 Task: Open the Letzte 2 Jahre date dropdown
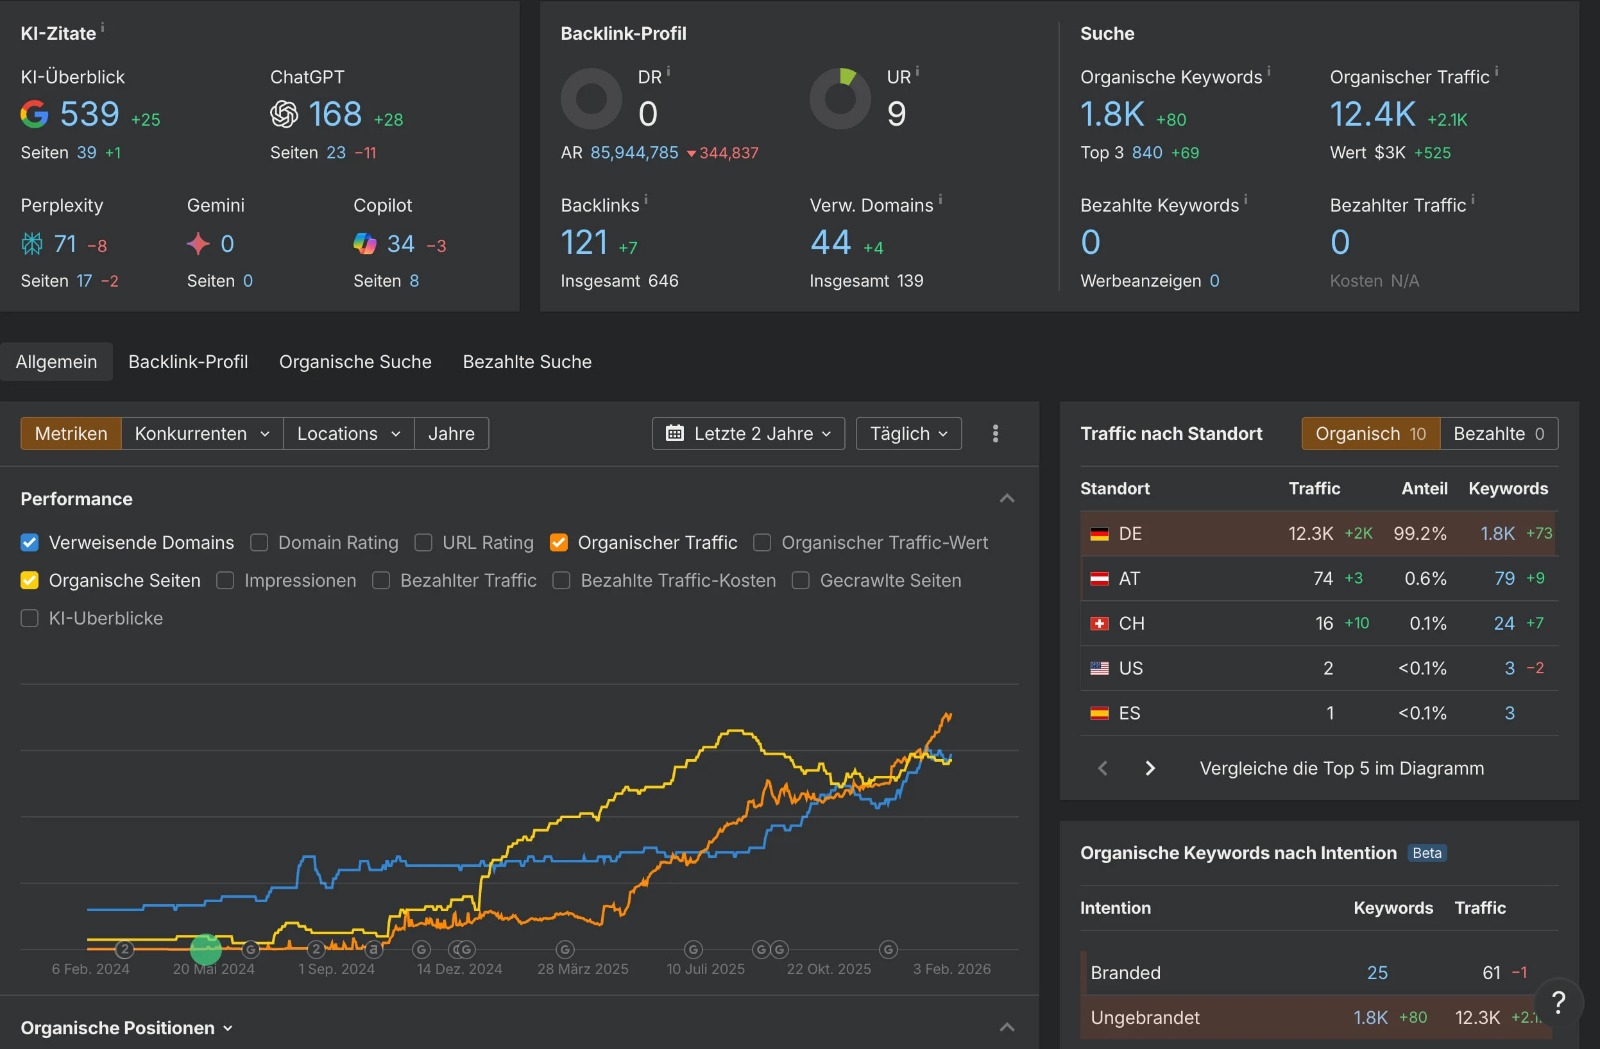pos(748,434)
